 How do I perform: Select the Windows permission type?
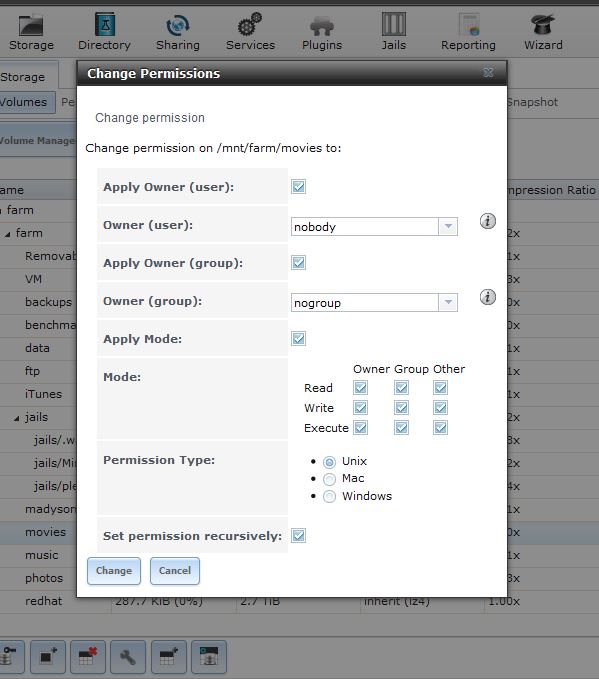click(329, 496)
